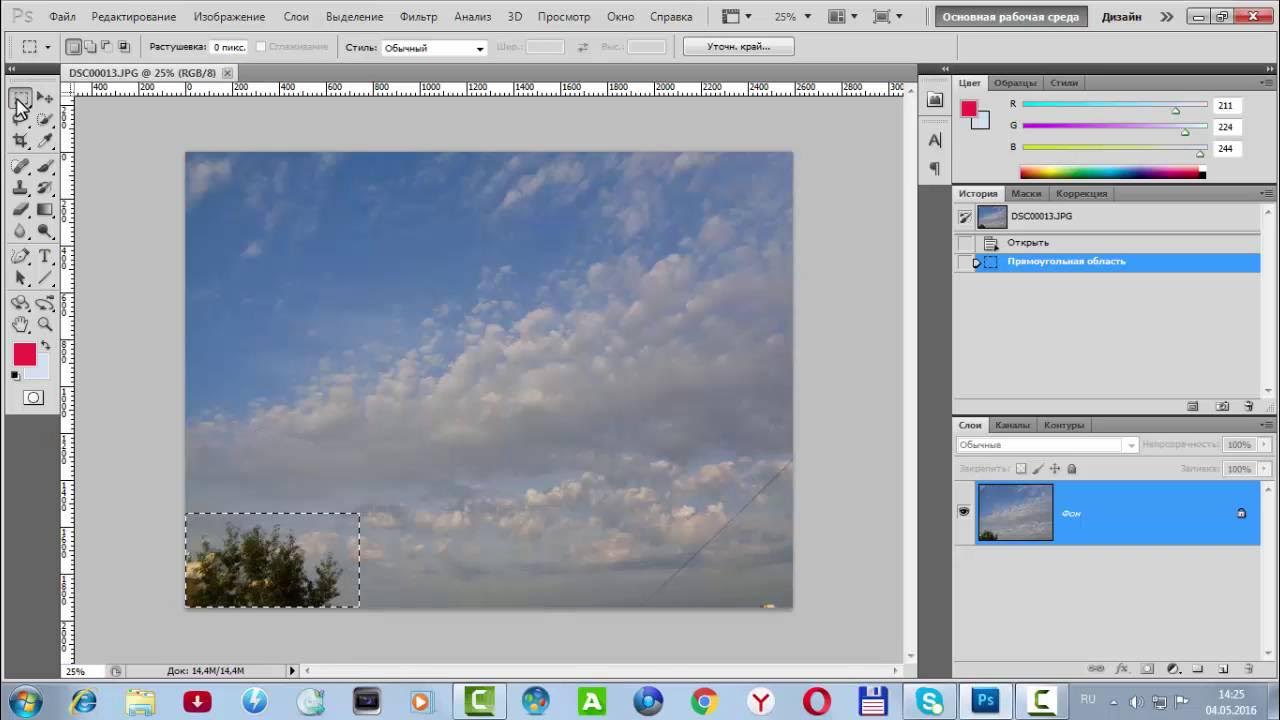
Task: Open the Изображение menu
Action: tap(230, 17)
